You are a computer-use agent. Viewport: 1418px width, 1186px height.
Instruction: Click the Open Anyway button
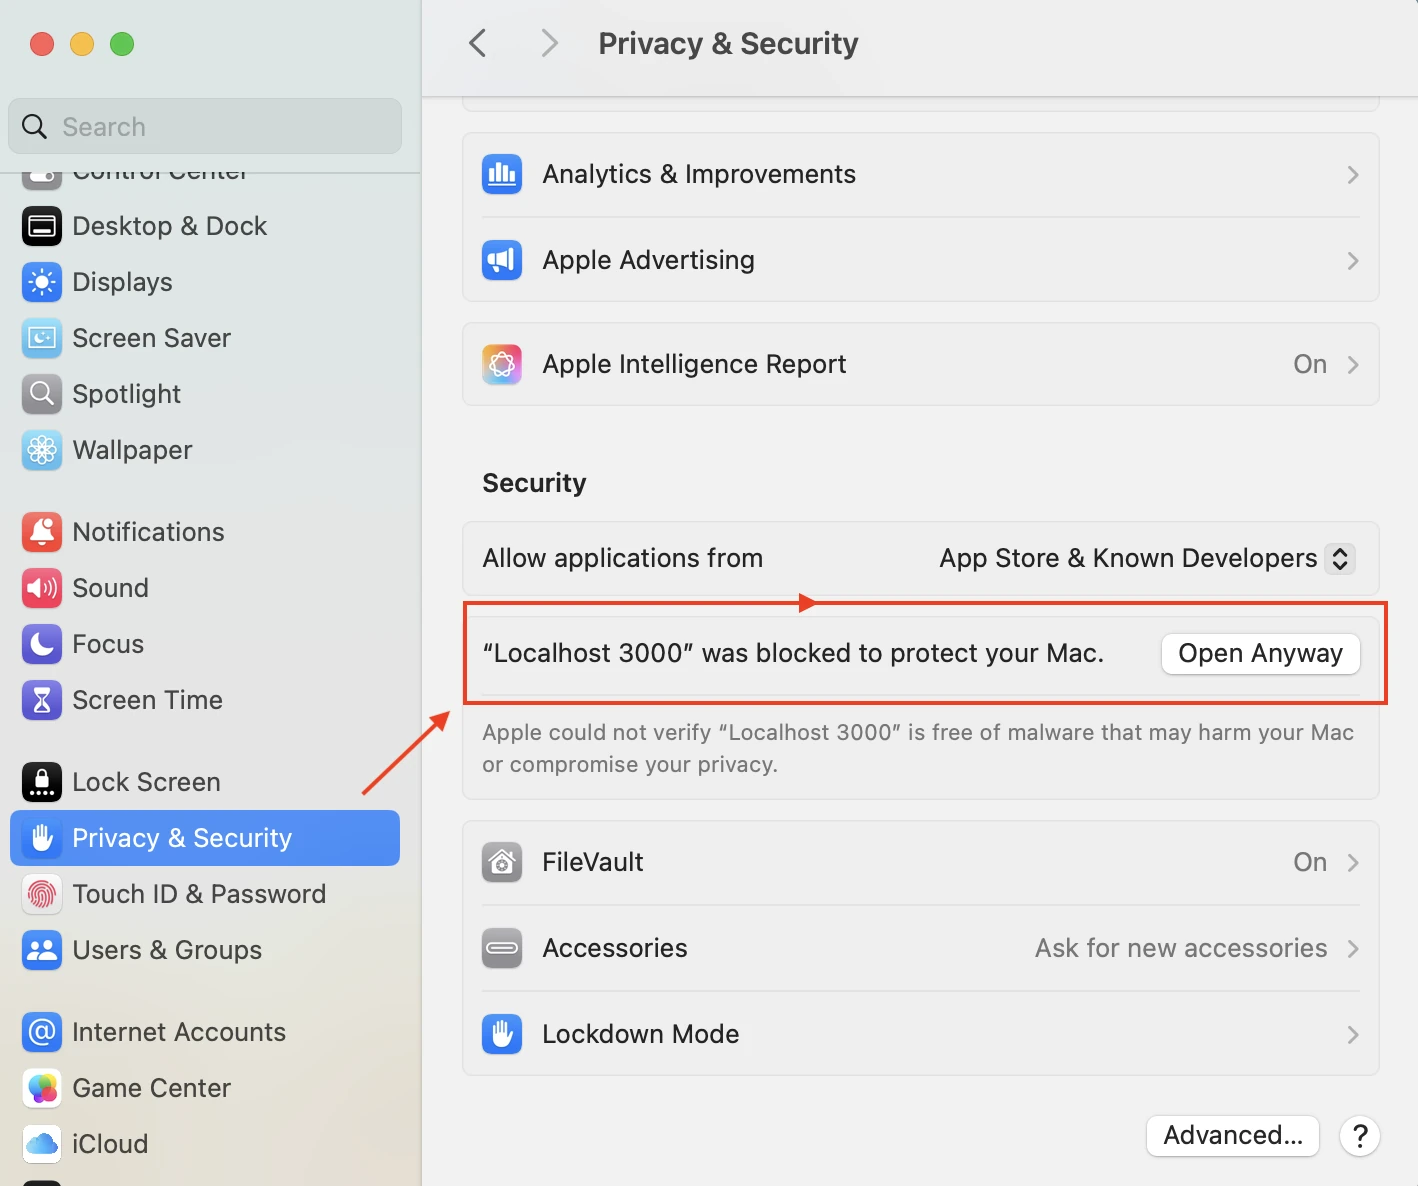[1259, 653]
